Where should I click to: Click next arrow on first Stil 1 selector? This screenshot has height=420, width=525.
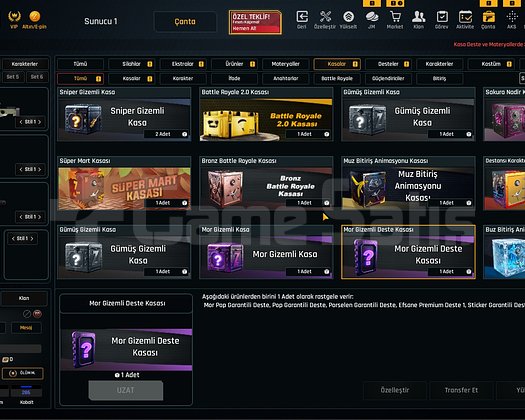[40, 122]
